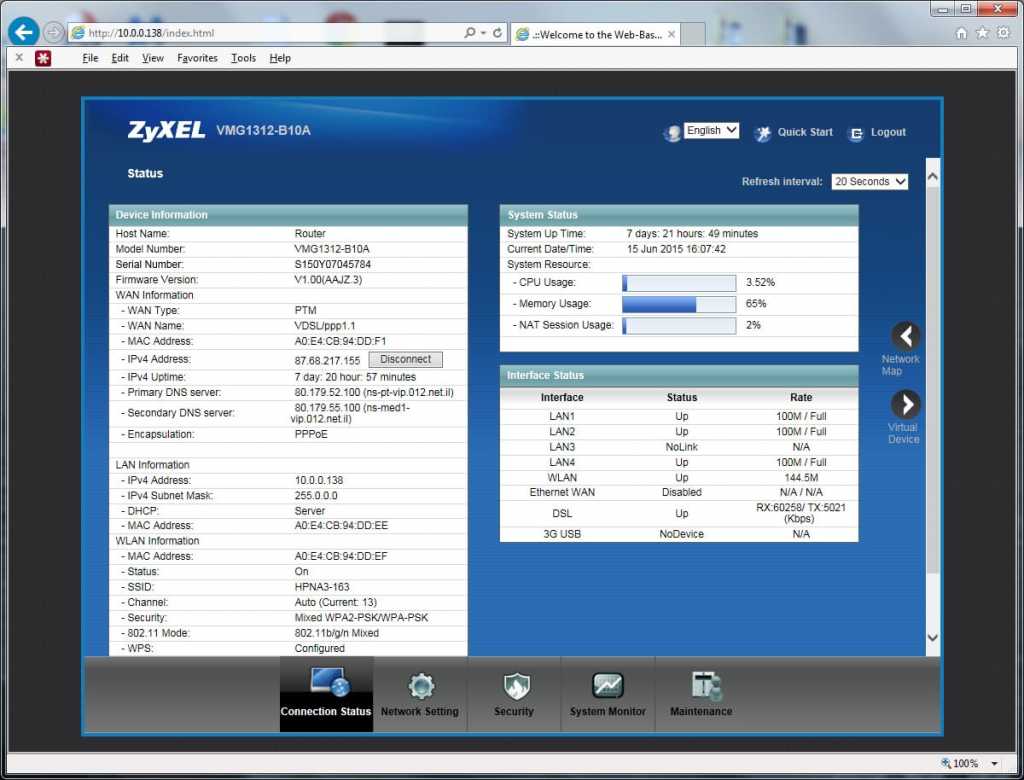Open the Favorites menu
Screen dimensions: 1024x780
(x=197, y=58)
